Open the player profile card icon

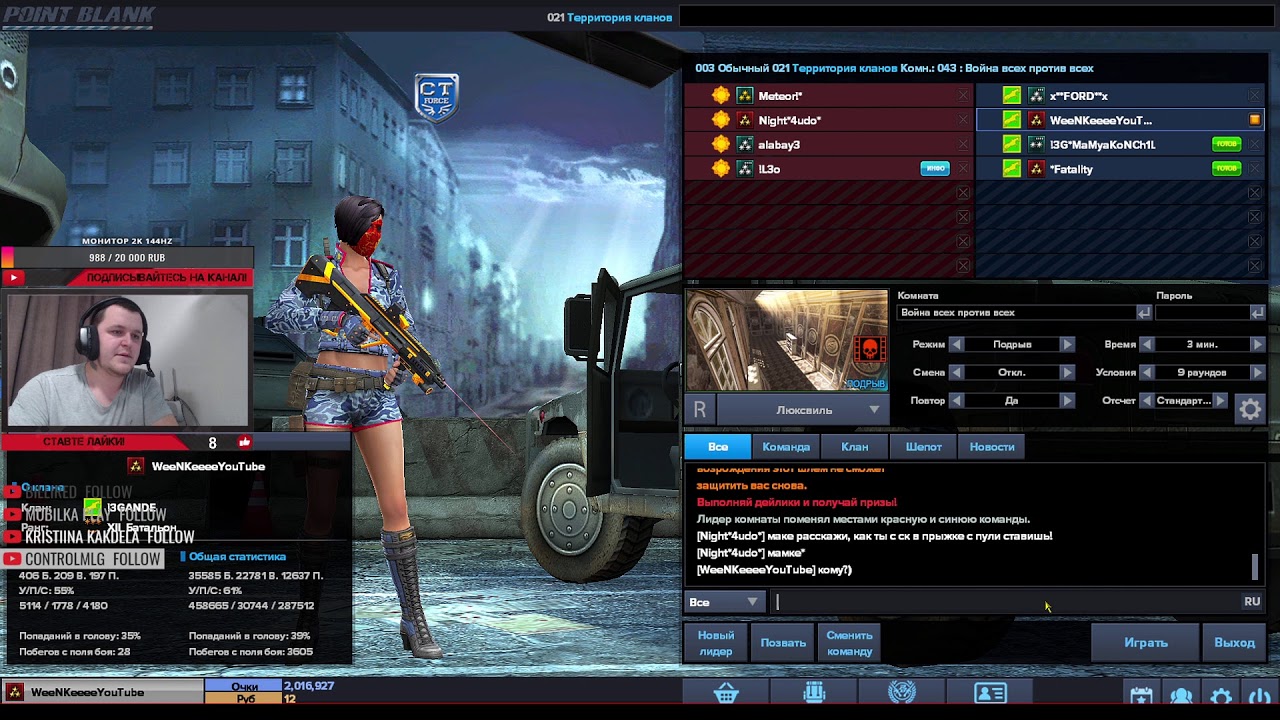990,693
